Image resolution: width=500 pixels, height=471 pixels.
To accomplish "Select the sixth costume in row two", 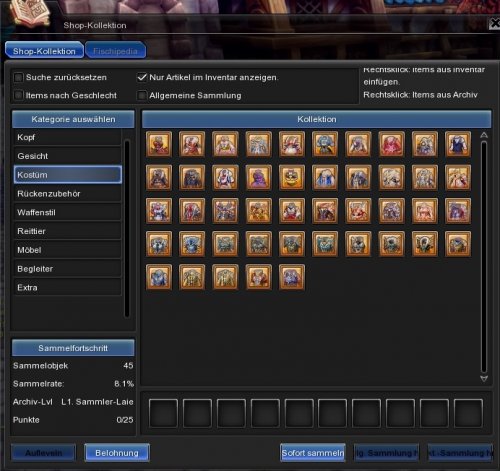I will 325,177.
